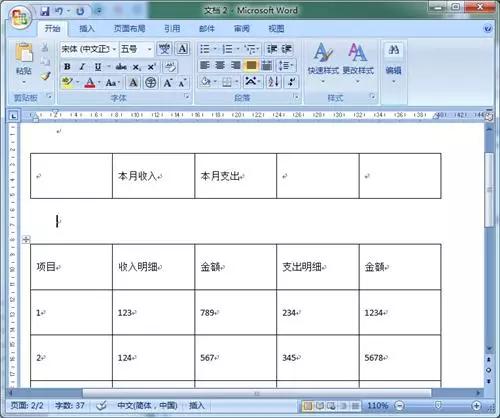This screenshot has height=418, width=500.
Task: Click the 更改样式 button
Action: click(x=358, y=62)
